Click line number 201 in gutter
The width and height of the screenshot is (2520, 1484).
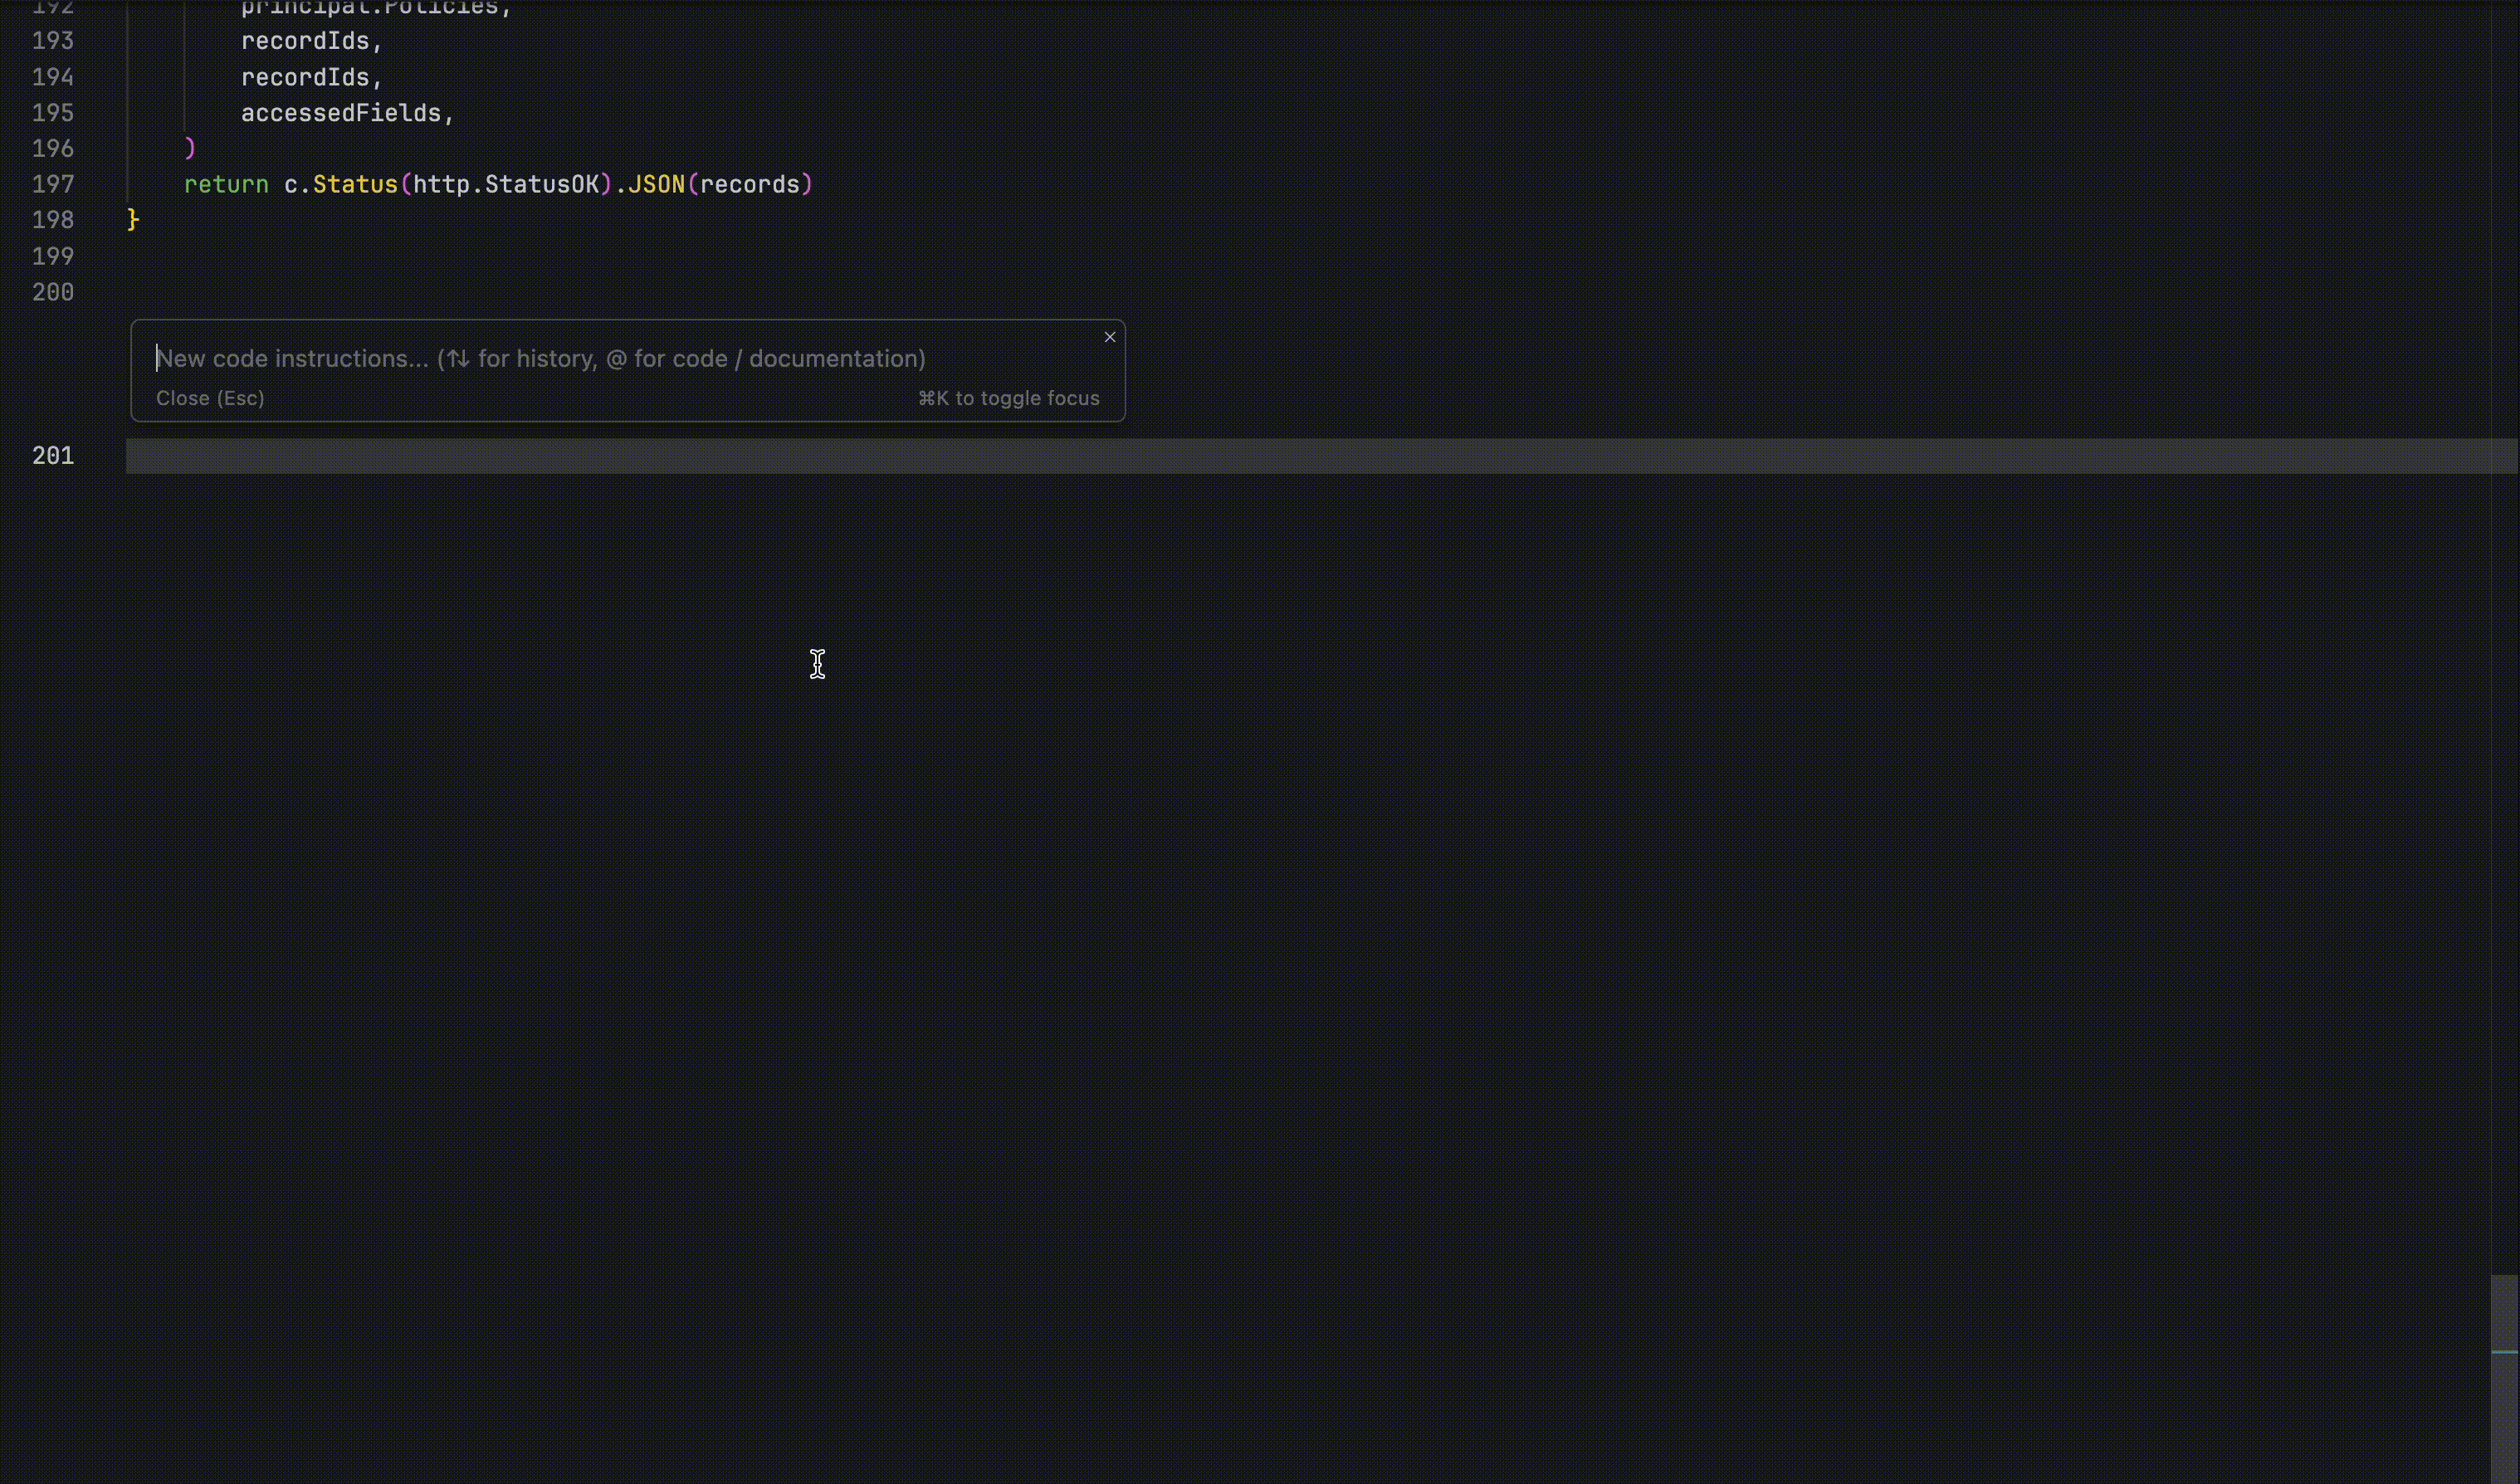pos(53,456)
